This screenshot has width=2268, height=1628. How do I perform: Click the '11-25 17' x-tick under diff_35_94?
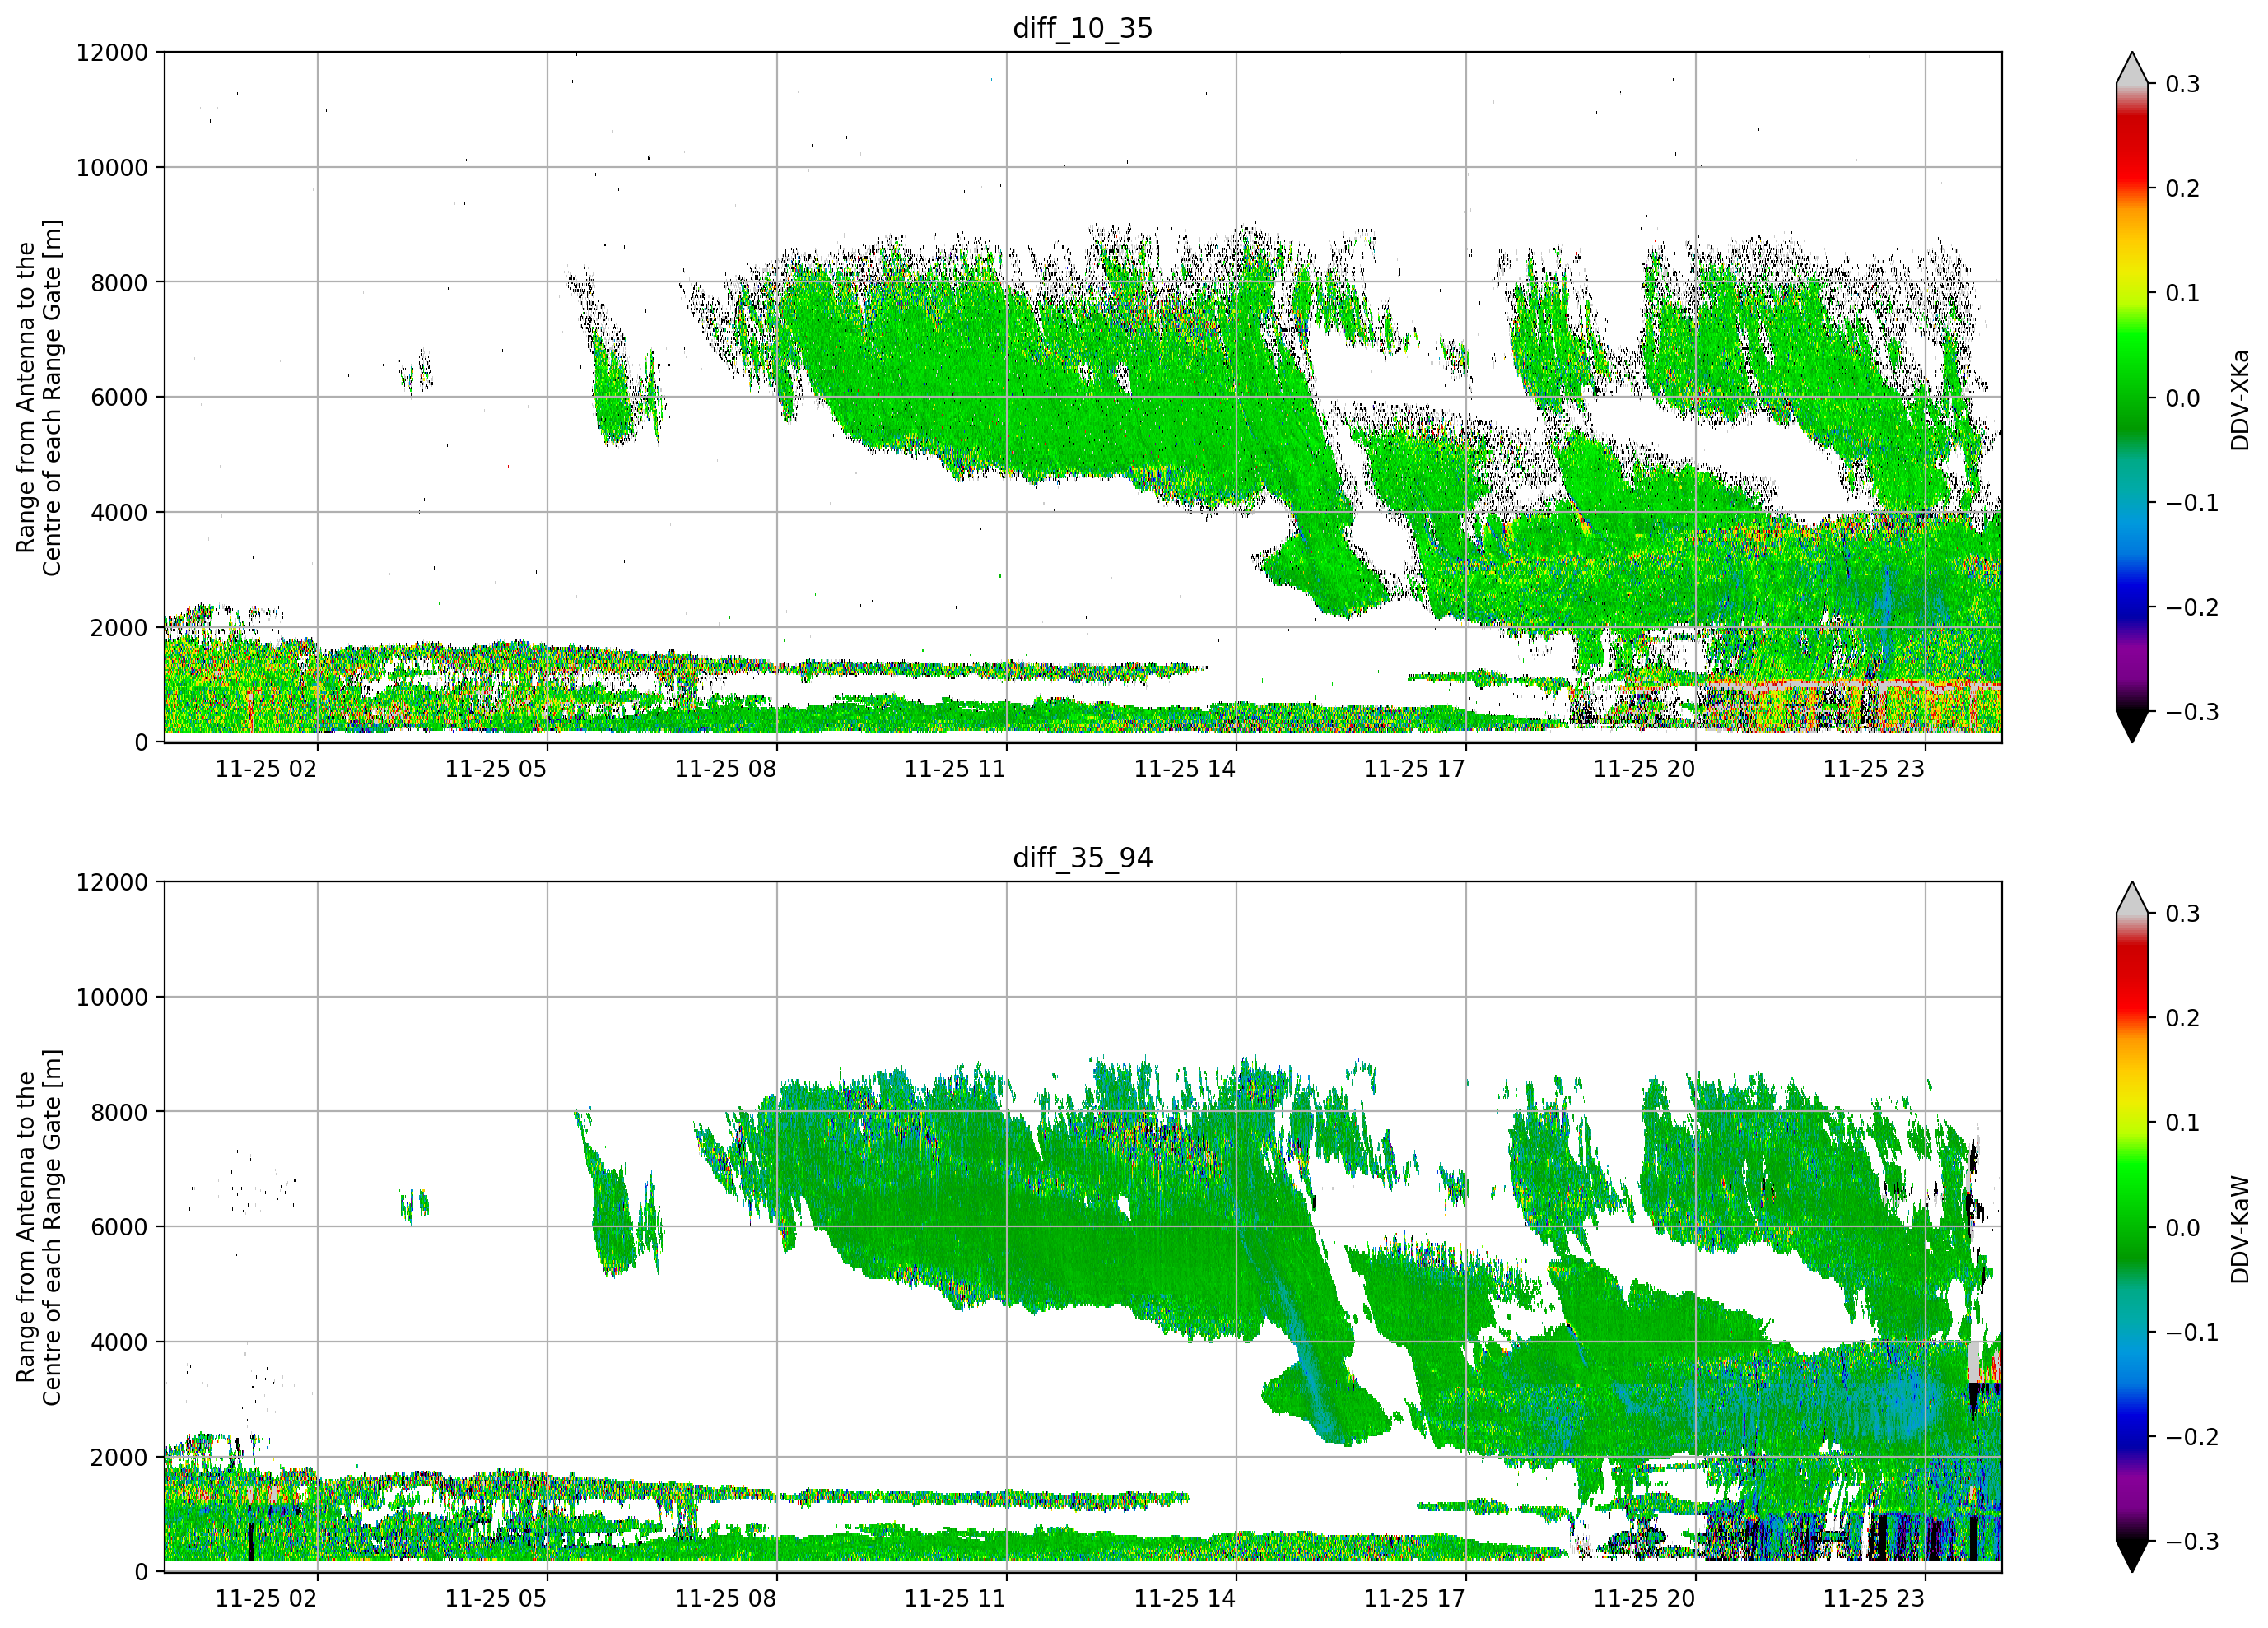(x=1415, y=1599)
